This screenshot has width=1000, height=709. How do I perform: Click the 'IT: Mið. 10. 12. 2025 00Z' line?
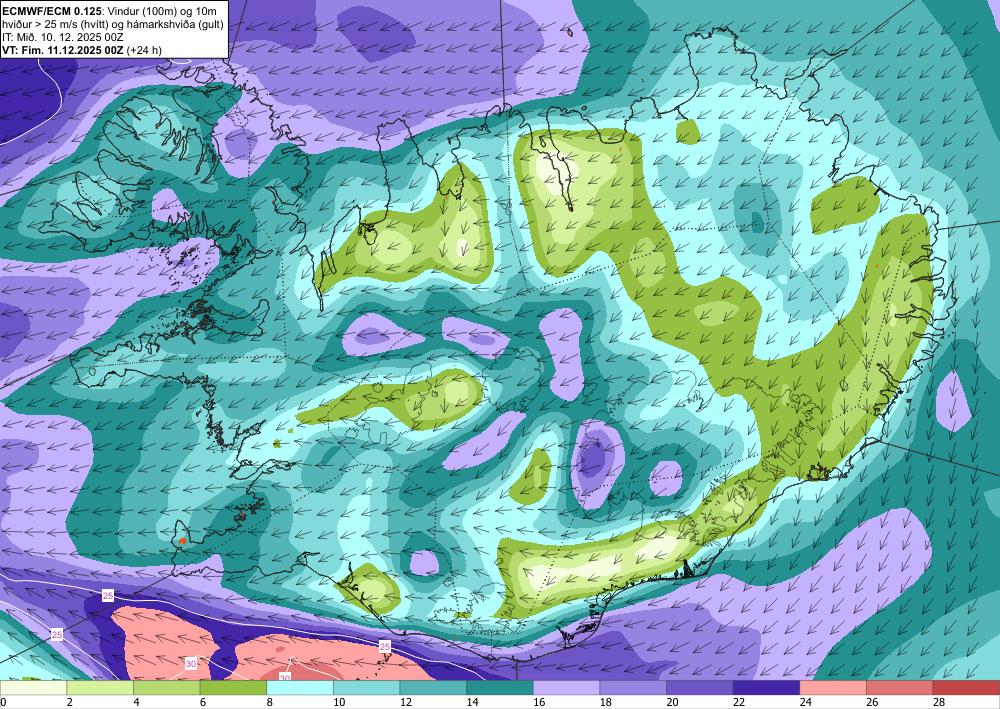[62, 37]
